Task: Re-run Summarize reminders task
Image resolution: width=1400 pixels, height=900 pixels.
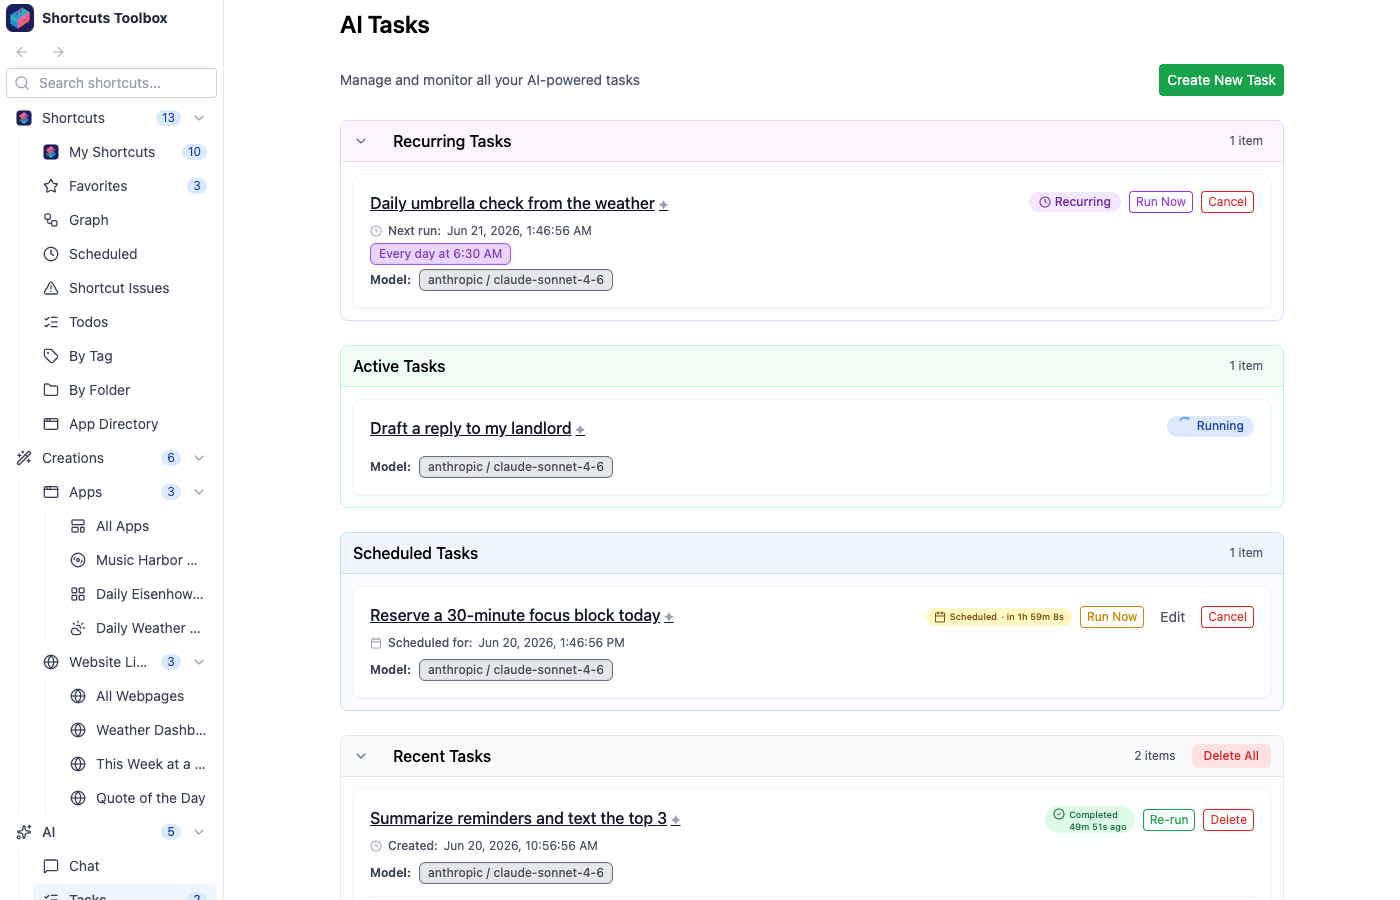Action: (x=1169, y=820)
